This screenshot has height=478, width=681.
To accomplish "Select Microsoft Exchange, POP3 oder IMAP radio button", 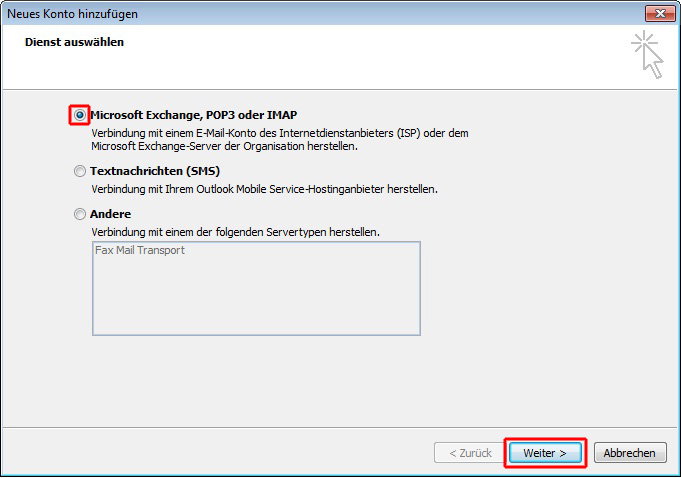I will coord(79,115).
